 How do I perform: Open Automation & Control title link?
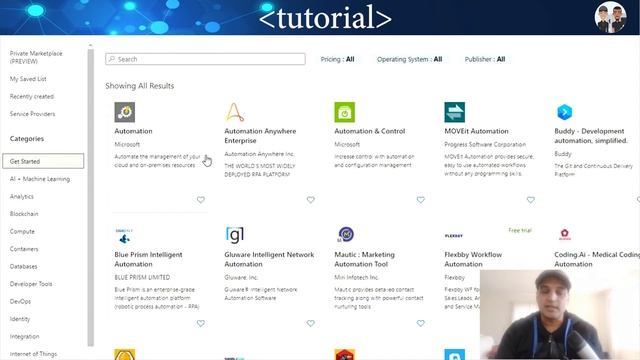[370, 131]
